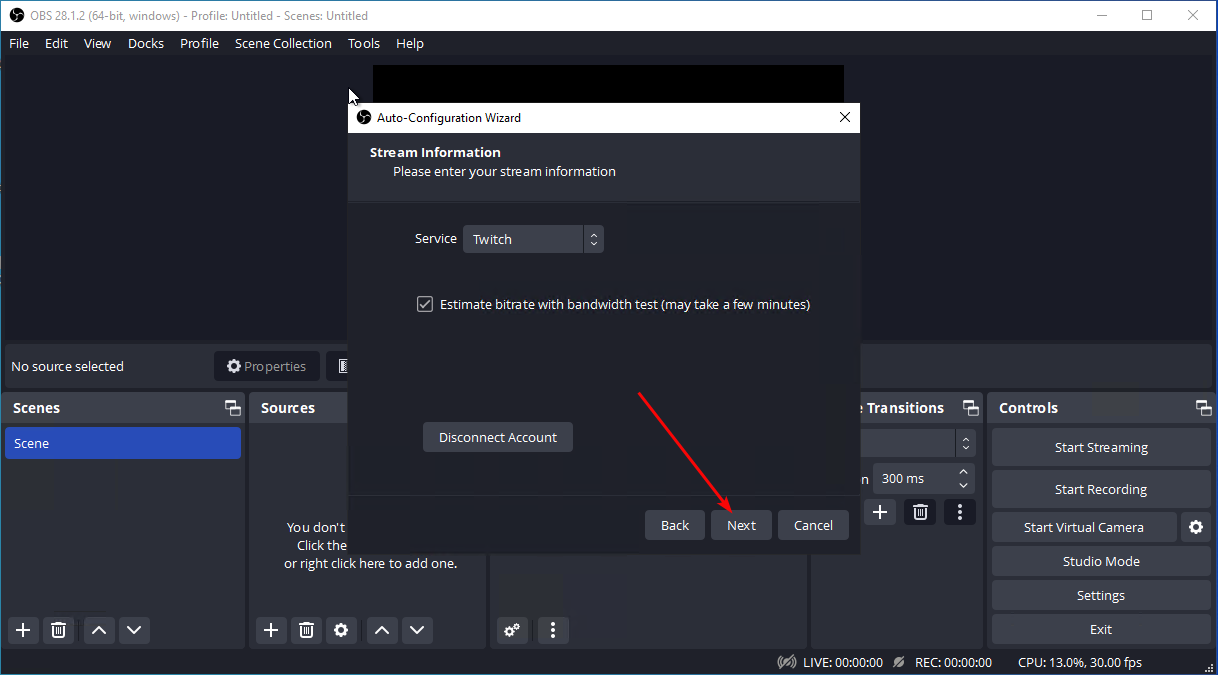Undock the Controls panel
Screen dimensions: 1218x675
coord(1203,408)
